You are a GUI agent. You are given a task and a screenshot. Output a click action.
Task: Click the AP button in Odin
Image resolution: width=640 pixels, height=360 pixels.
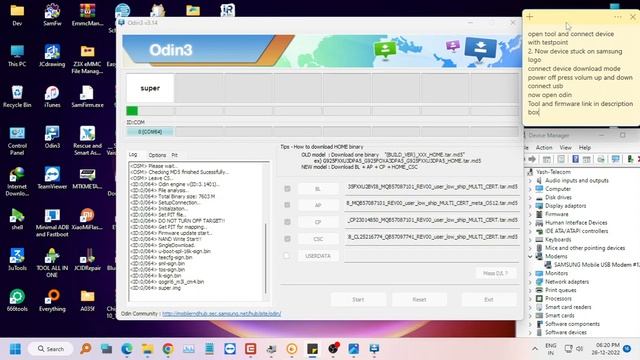coord(318,205)
